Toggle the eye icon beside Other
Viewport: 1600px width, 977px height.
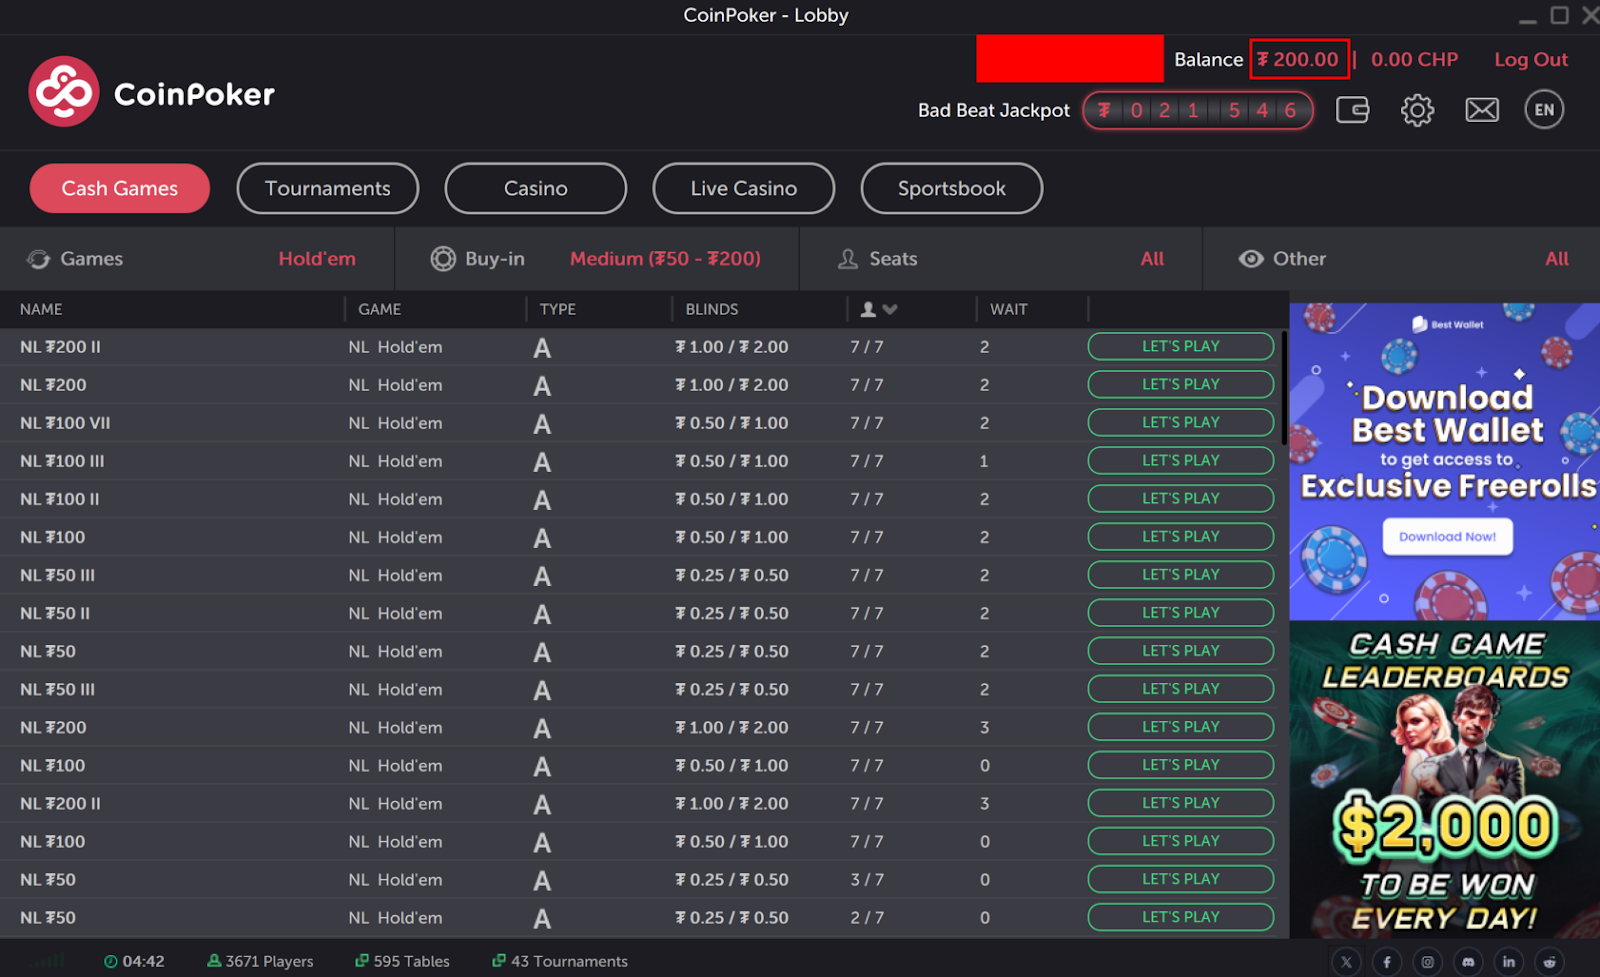pos(1251,259)
